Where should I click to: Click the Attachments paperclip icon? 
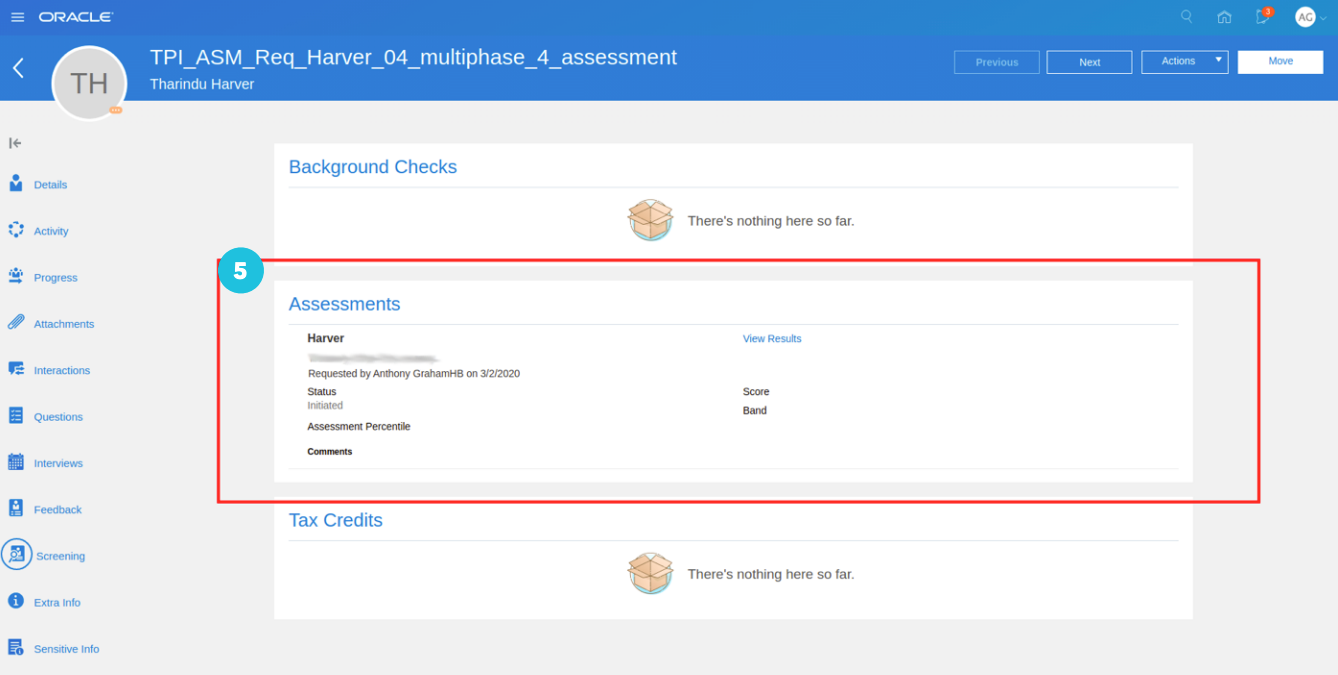[16, 323]
